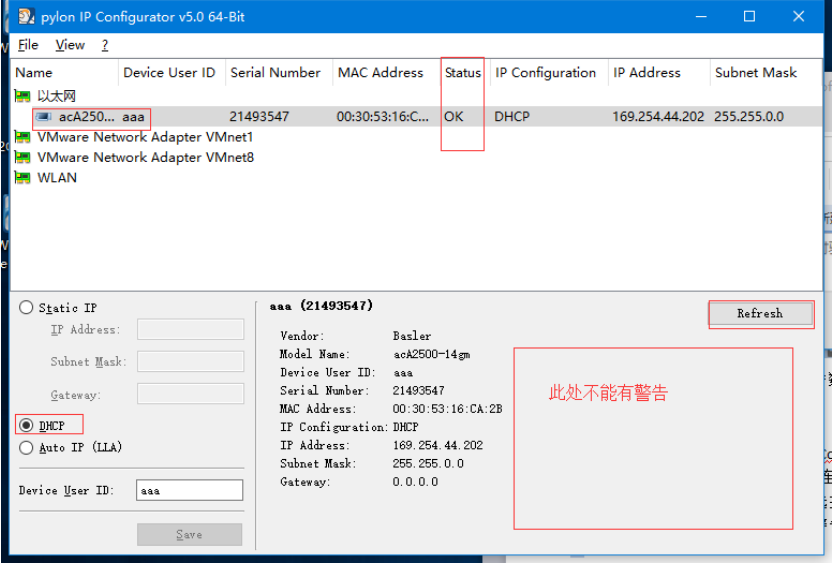Click the MAC cell 00:30:53:16:C...
Viewport: 839px width, 563px height.
383,117
